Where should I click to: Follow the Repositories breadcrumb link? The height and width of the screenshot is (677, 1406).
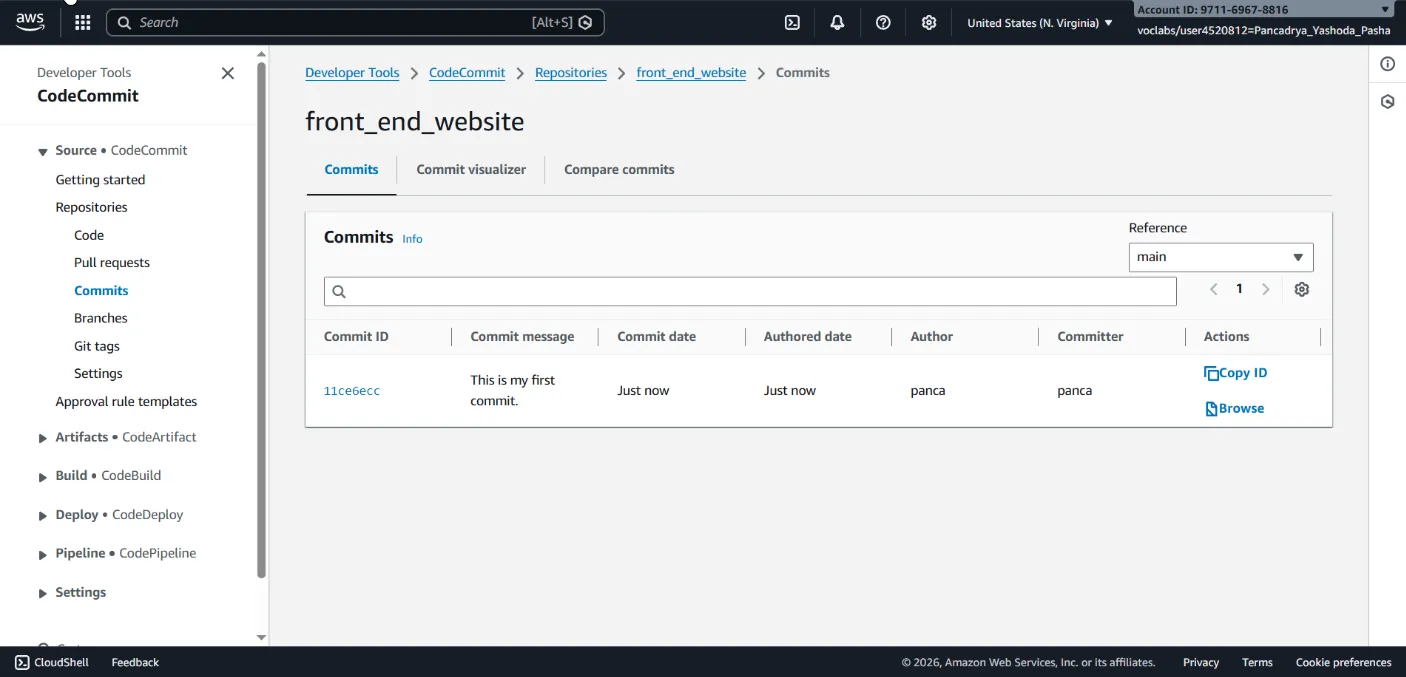tap(571, 73)
